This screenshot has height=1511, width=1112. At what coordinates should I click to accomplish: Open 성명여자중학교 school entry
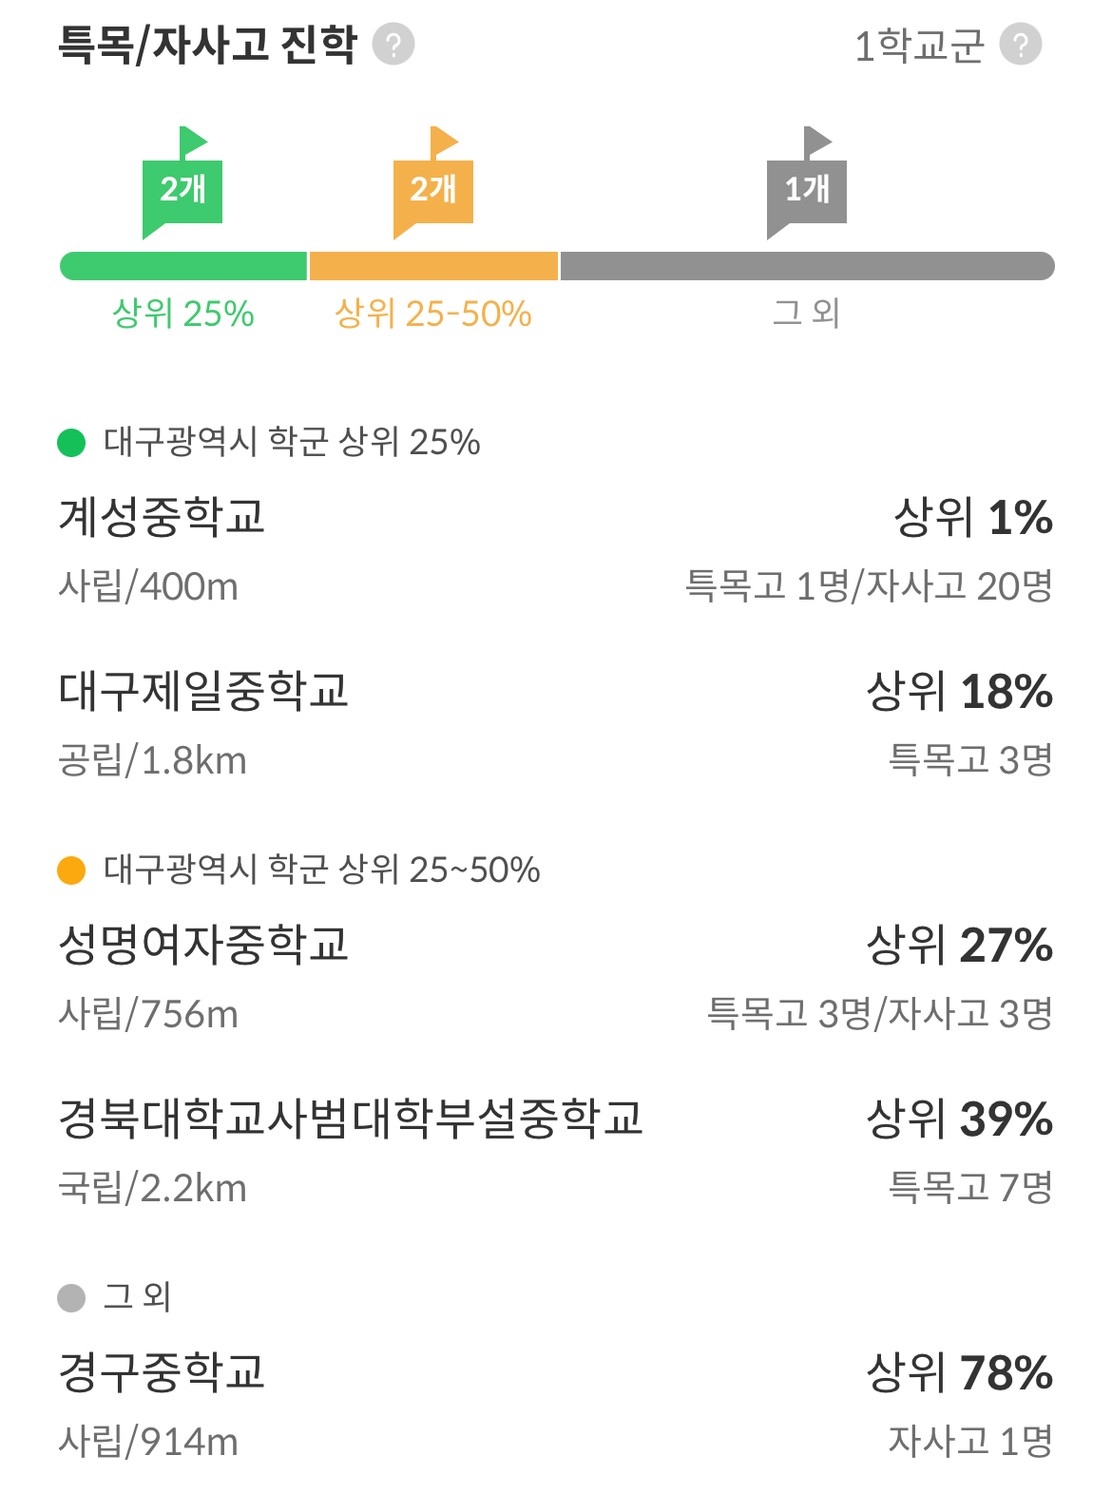point(556,978)
